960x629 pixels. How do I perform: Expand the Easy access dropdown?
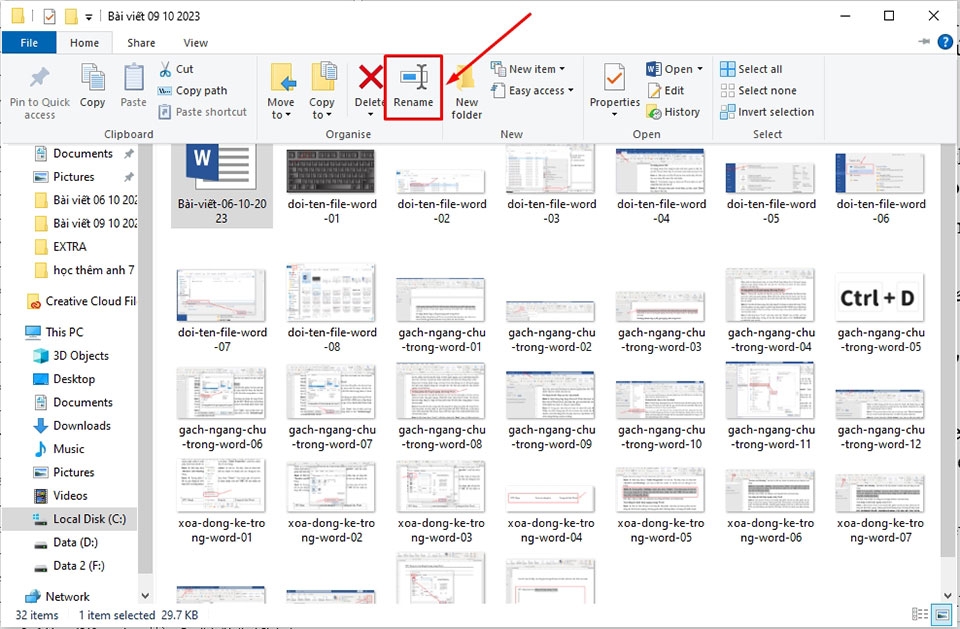[533, 91]
